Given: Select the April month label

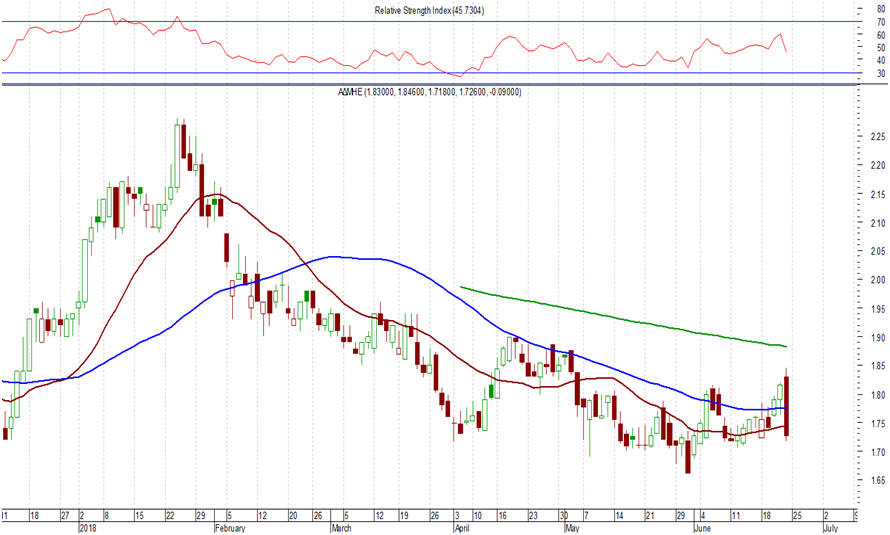Looking at the screenshot, I should pos(461,528).
